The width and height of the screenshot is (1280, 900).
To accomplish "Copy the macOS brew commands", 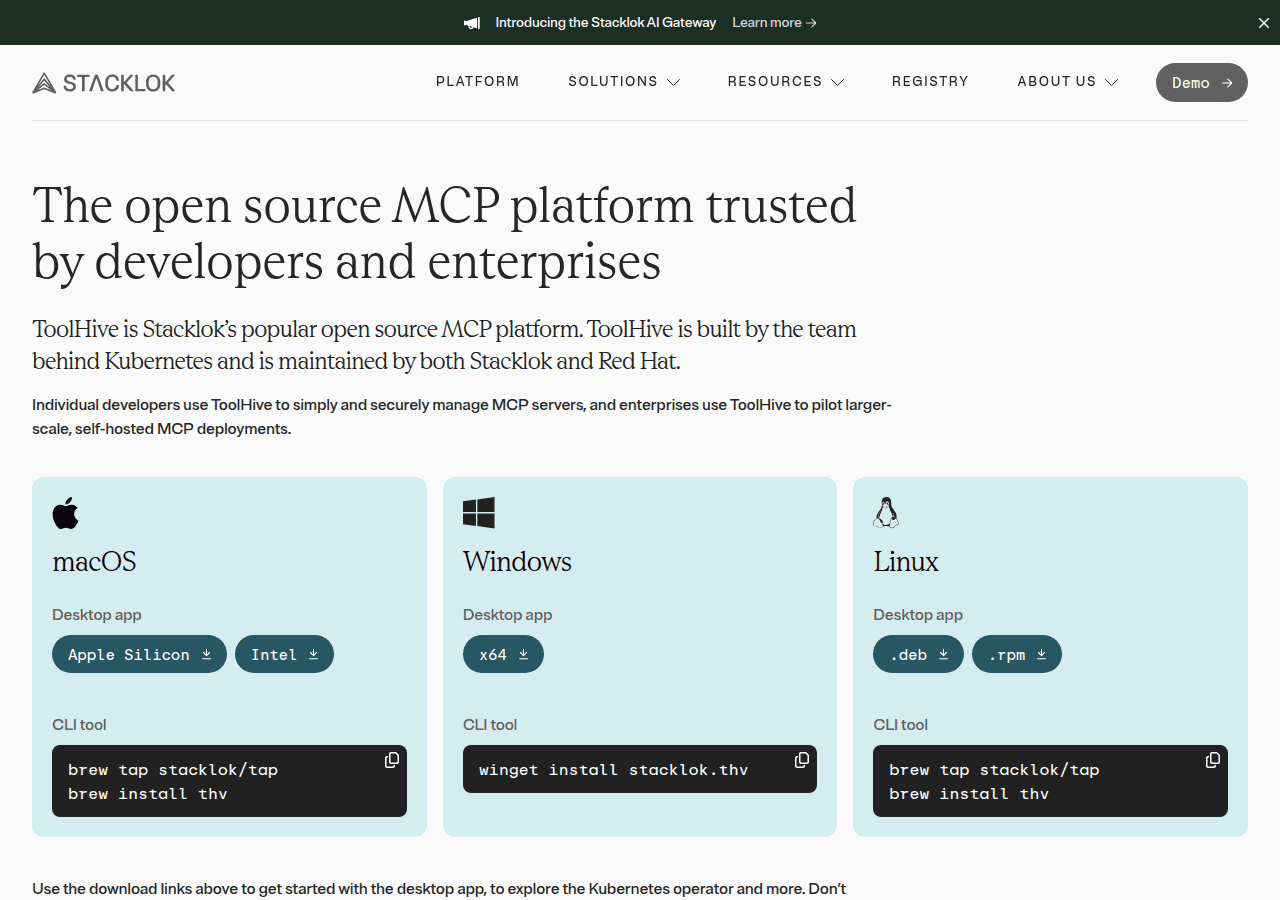I will [x=392, y=760].
